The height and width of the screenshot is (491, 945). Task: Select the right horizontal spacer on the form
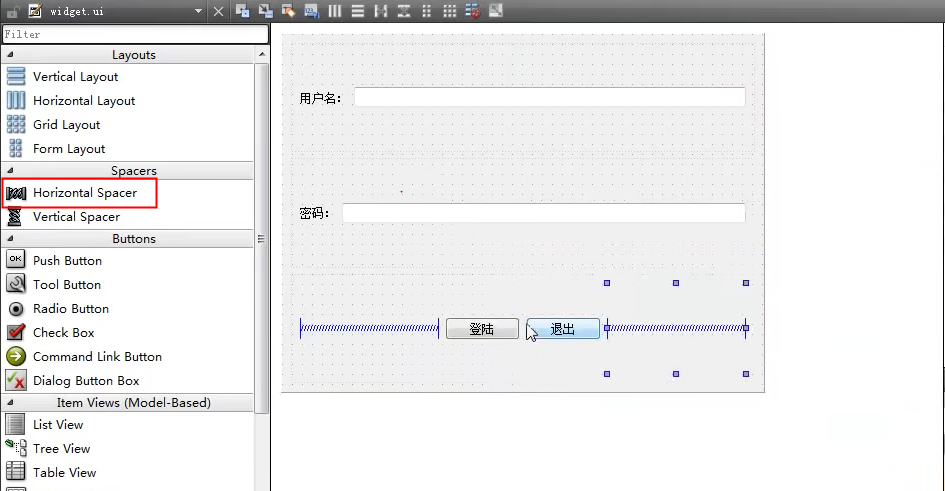pos(676,328)
